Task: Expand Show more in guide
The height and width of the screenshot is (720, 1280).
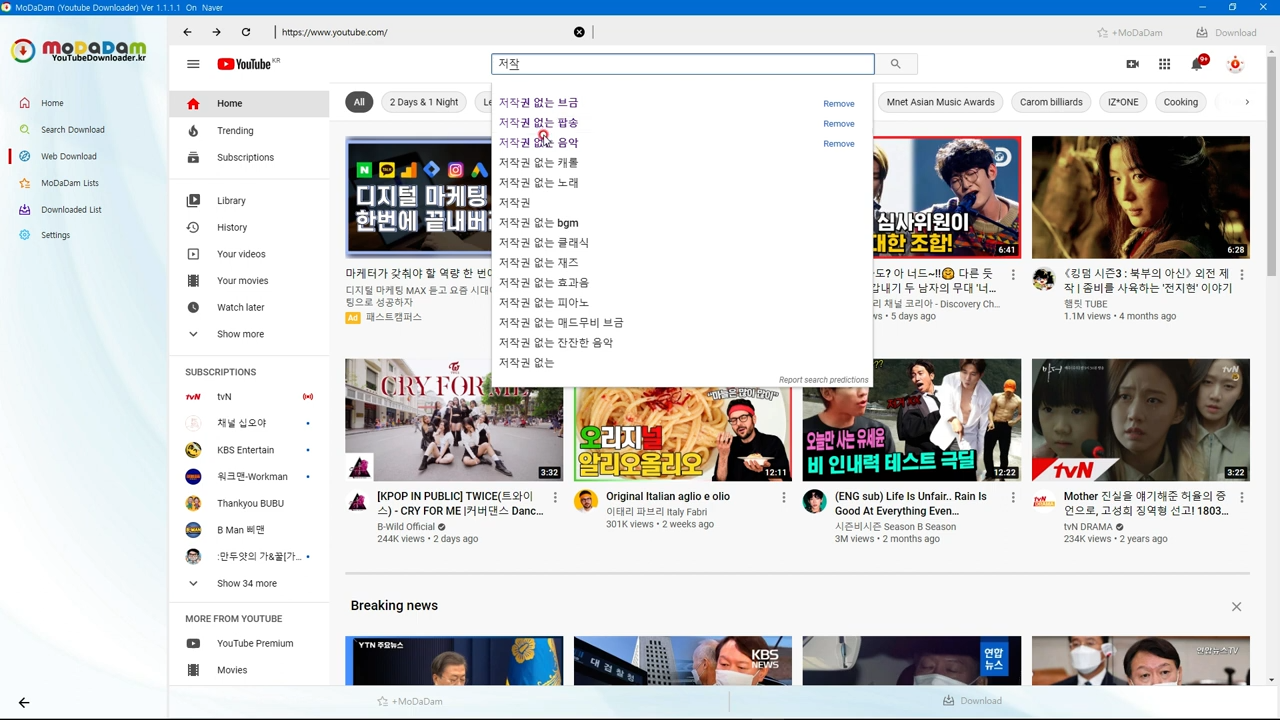Action: pos(249,334)
